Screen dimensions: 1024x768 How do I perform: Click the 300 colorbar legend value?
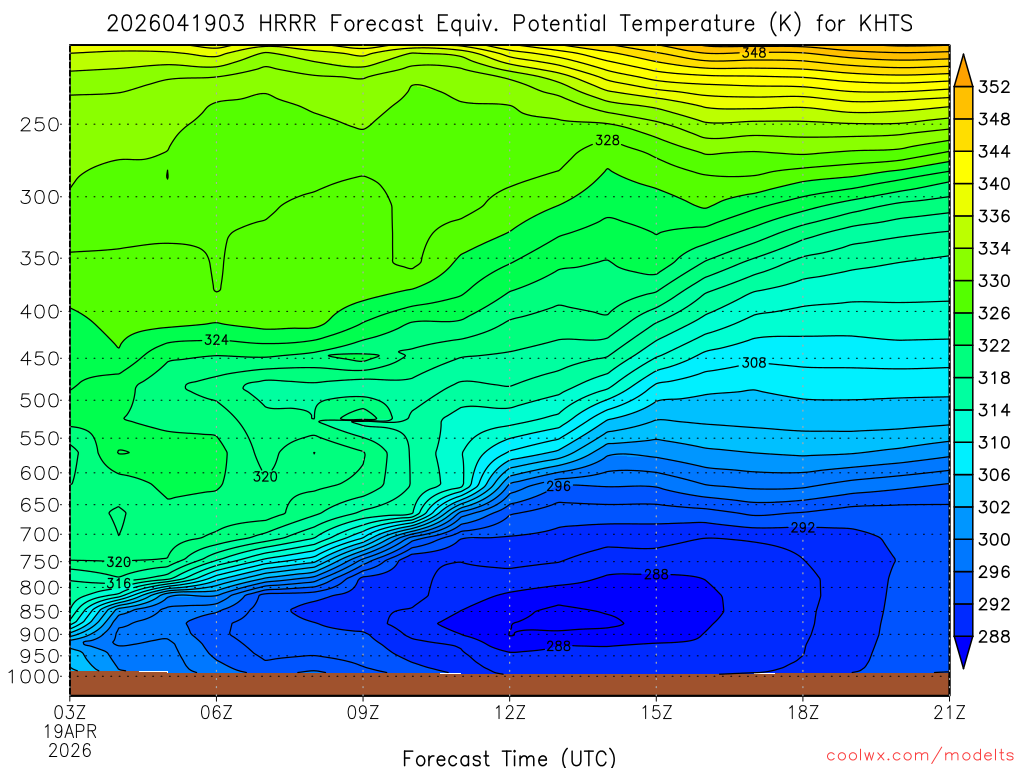coord(994,539)
